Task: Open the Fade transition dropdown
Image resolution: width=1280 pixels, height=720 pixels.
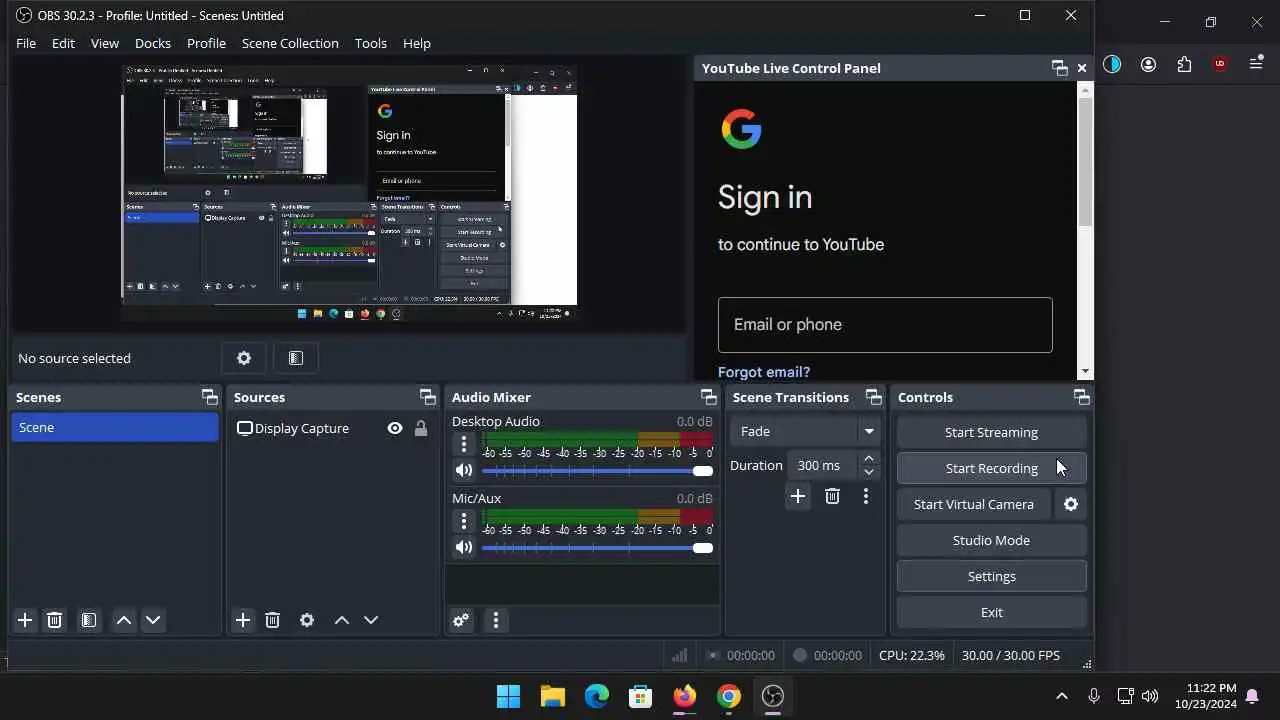Action: click(805, 431)
